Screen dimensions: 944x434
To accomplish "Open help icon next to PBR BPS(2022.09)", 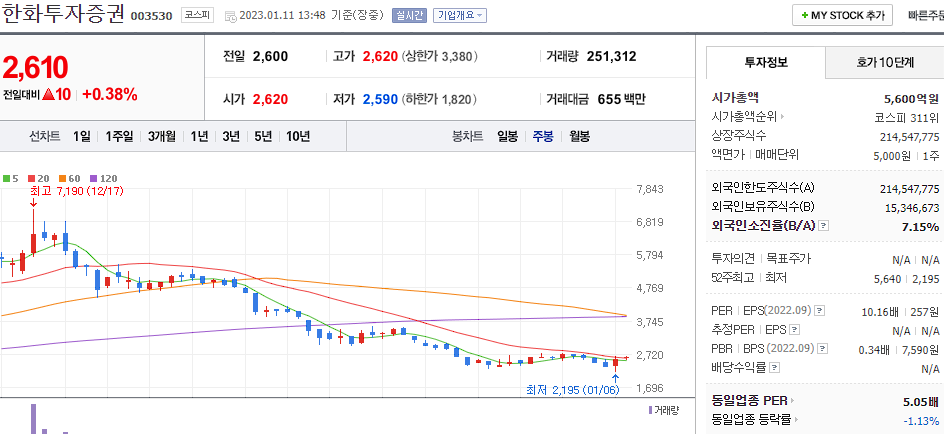I will point(822,349).
